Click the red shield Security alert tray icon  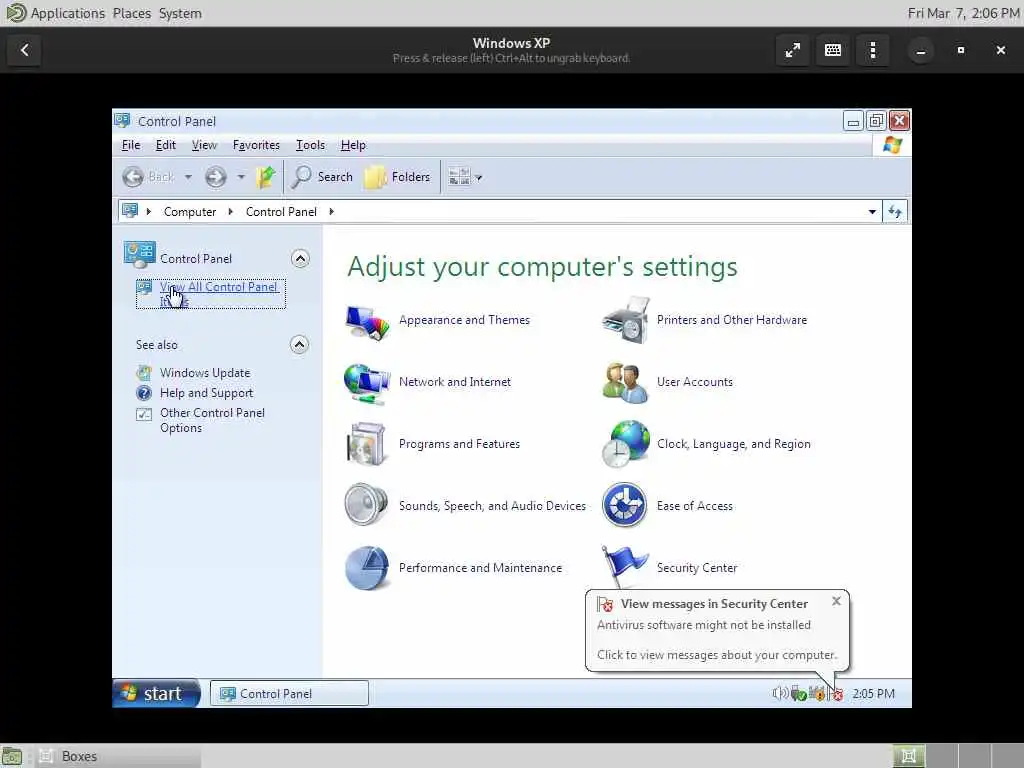[836, 694]
